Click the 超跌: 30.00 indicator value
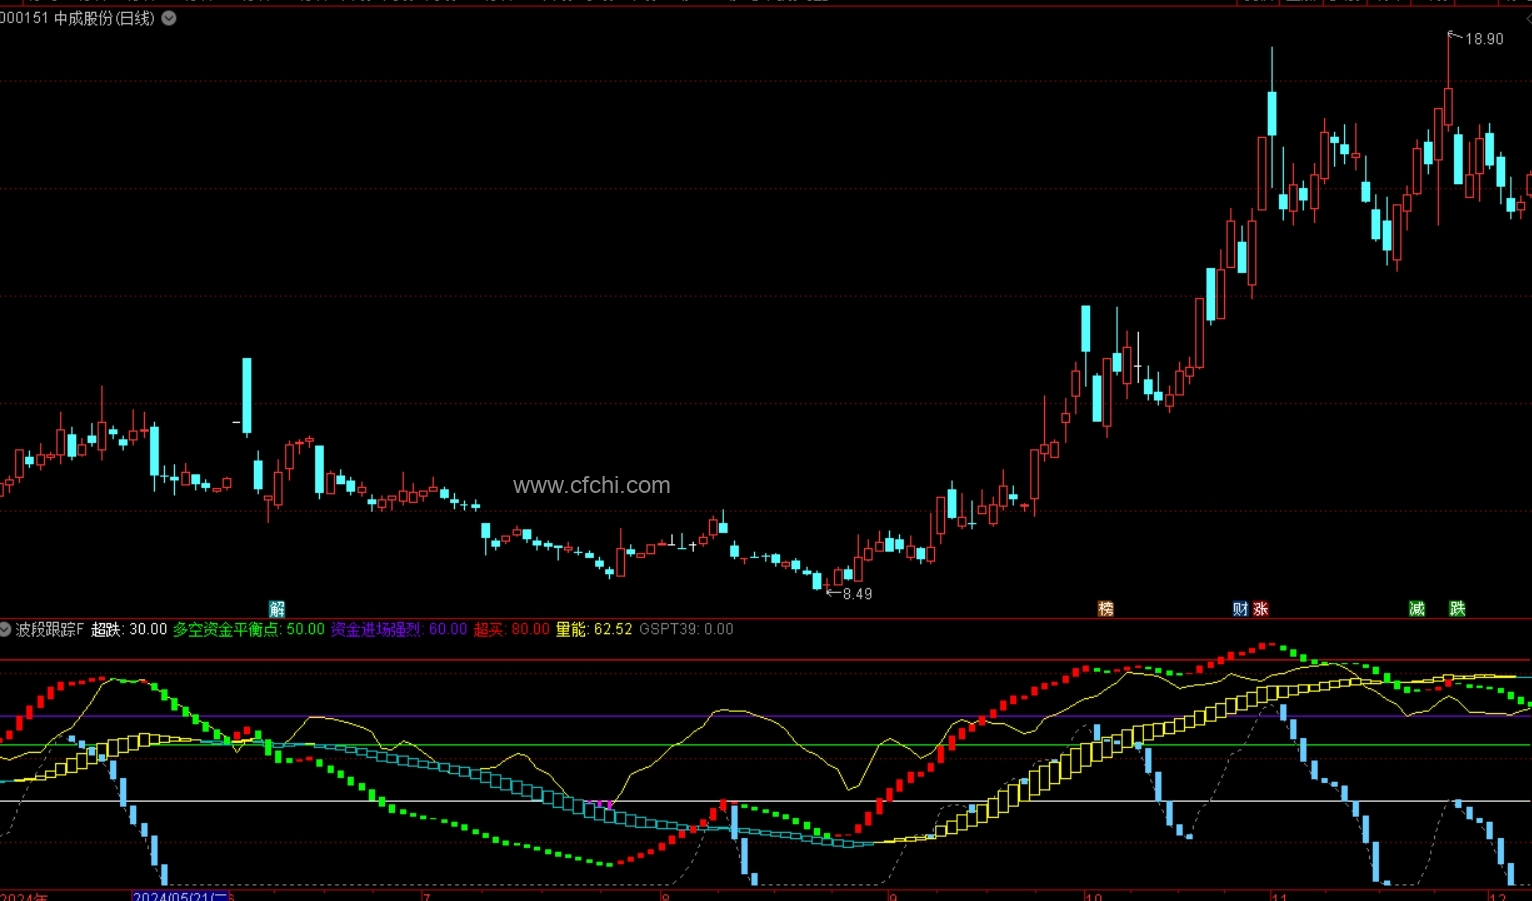Screen dimensions: 1532x901 (129, 629)
